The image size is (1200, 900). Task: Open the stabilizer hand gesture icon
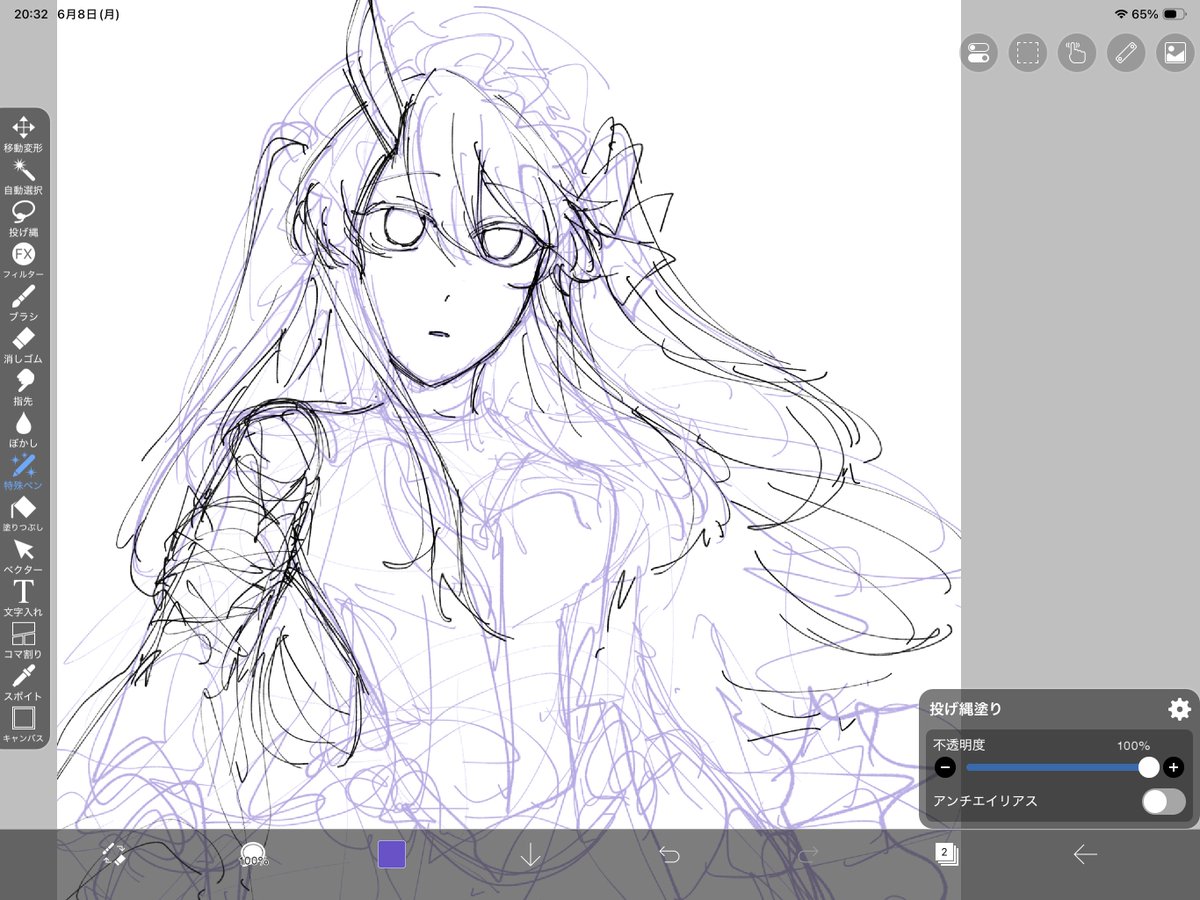[1077, 53]
